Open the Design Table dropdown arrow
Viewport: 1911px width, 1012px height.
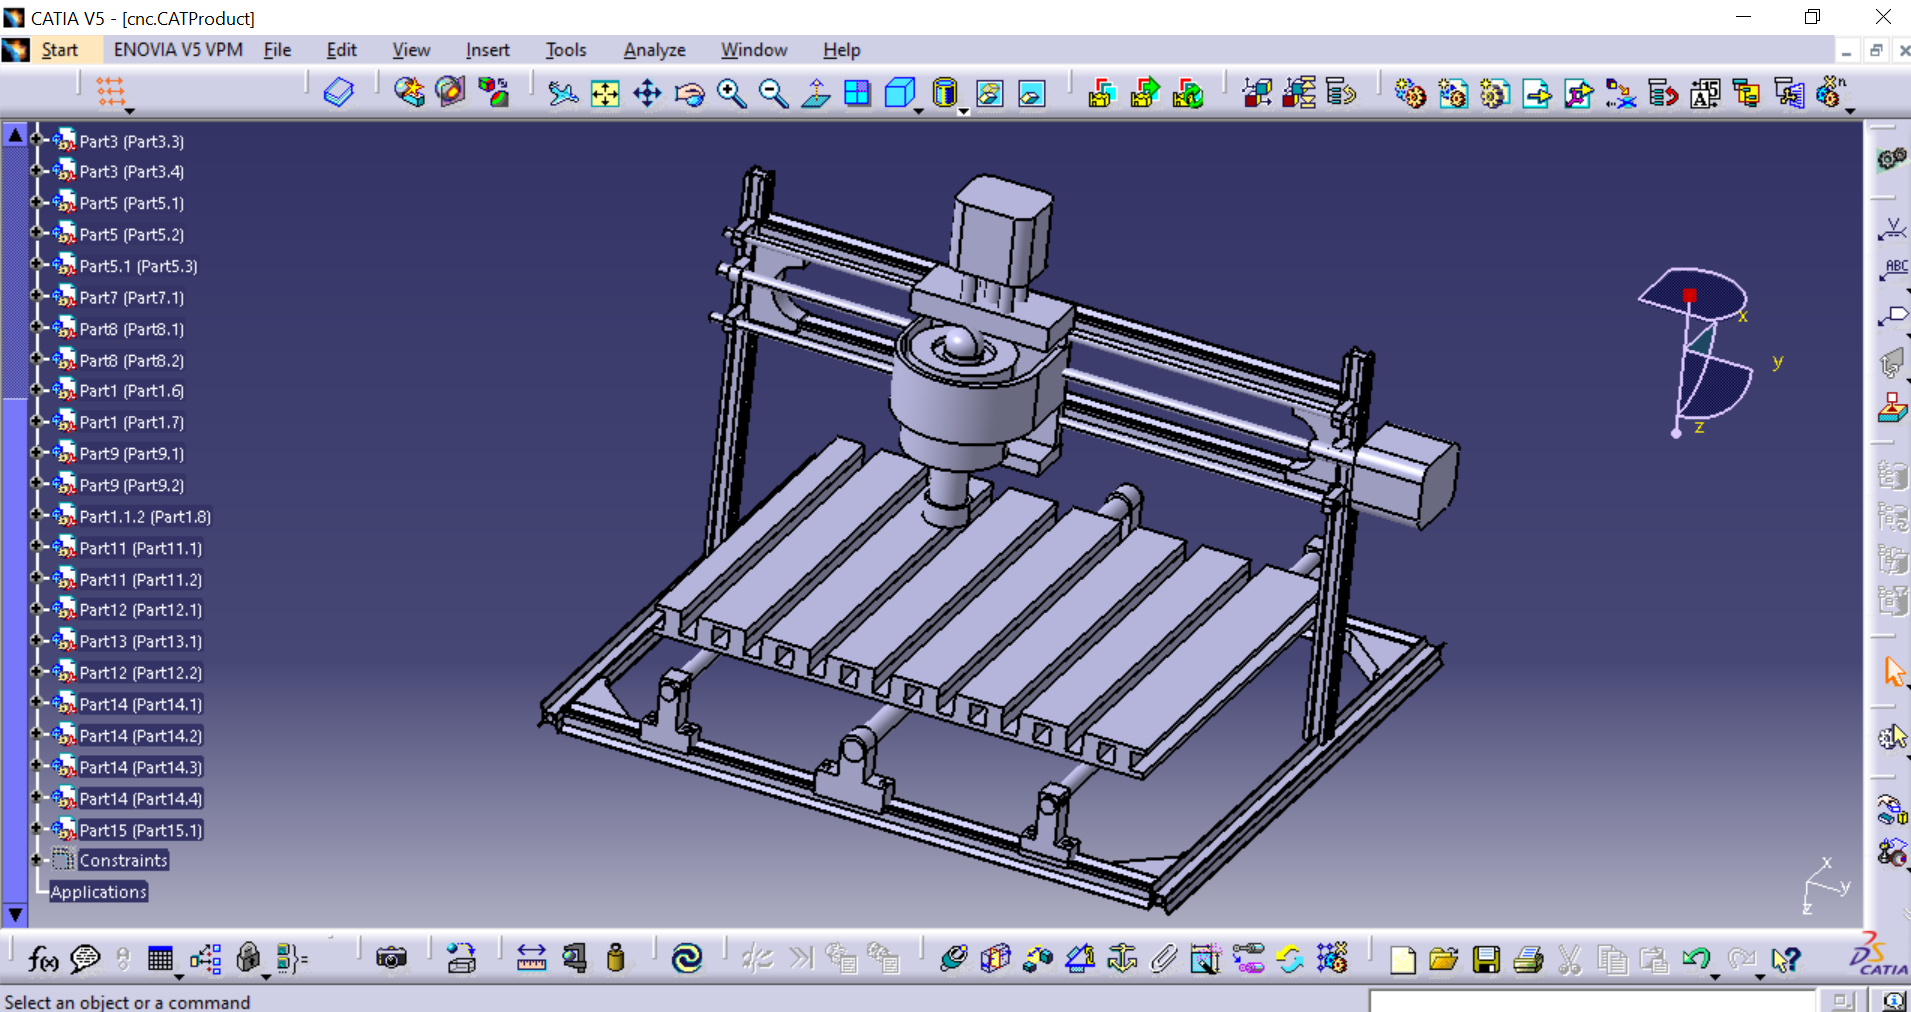[x=178, y=977]
